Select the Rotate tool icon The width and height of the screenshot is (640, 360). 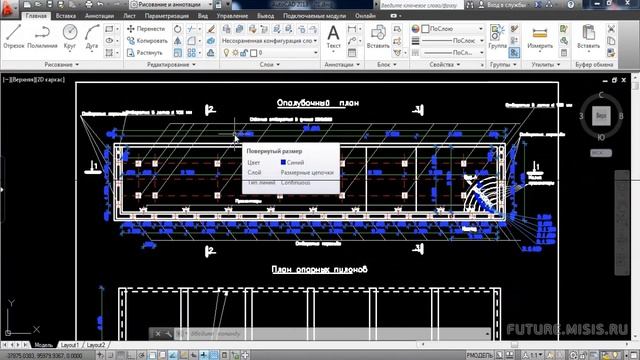click(178, 29)
